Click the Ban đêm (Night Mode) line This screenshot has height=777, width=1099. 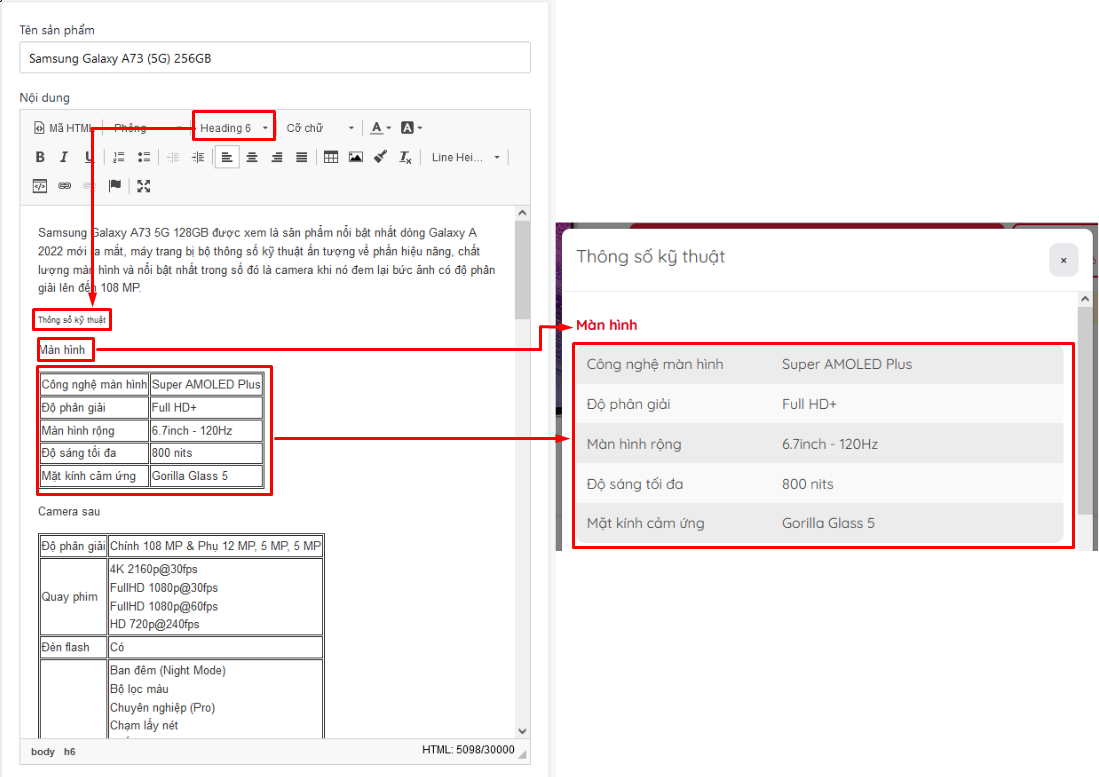point(168,671)
